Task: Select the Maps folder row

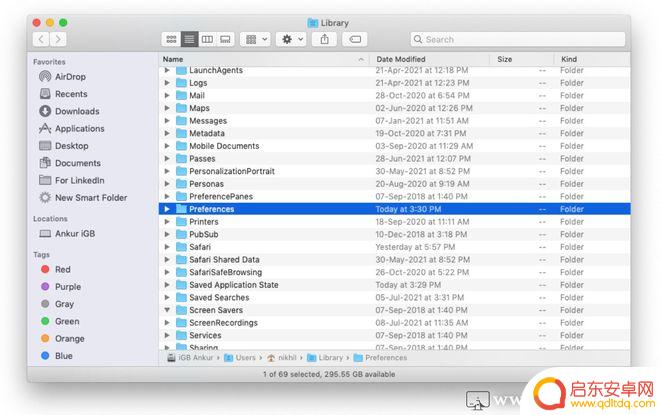Action: [394, 108]
